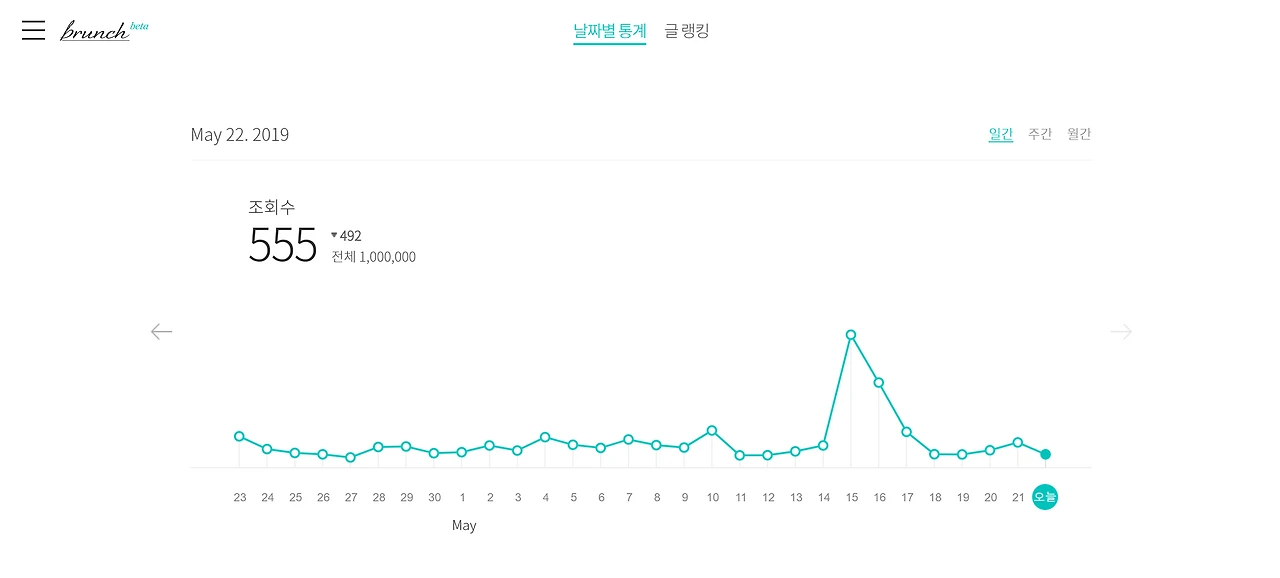
Task: Click the May 22. 2019 date heading
Action: [240, 134]
